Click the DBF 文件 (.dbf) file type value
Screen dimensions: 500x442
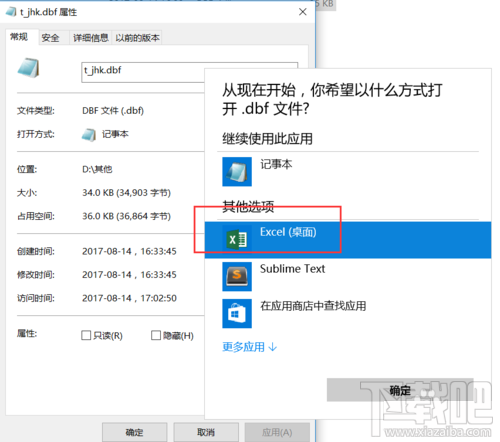113,111
